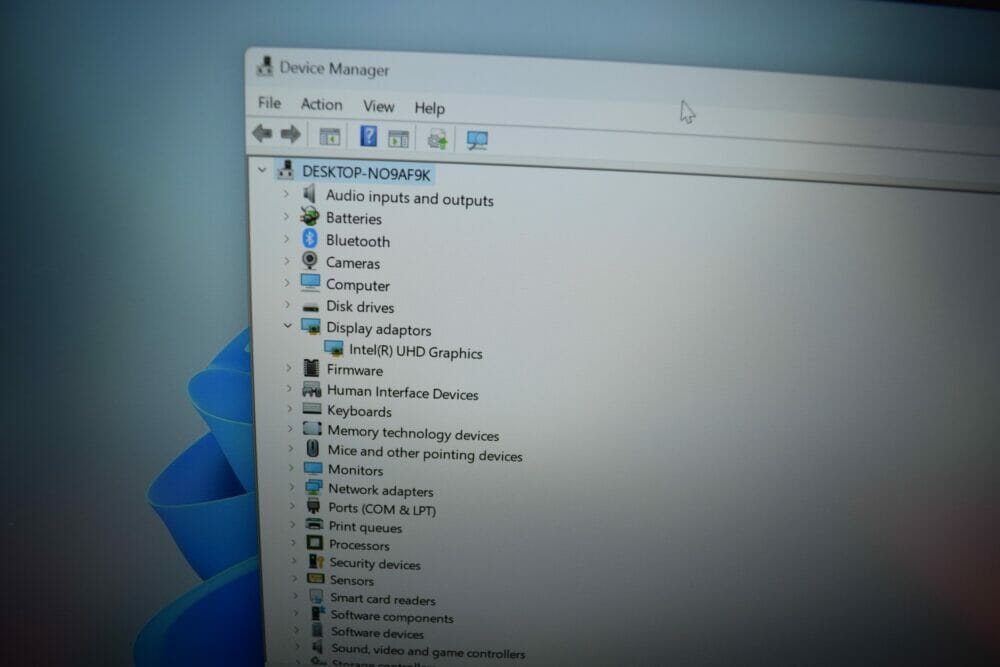Click the Keyboards category icon
1000x667 pixels.
[x=312, y=409]
